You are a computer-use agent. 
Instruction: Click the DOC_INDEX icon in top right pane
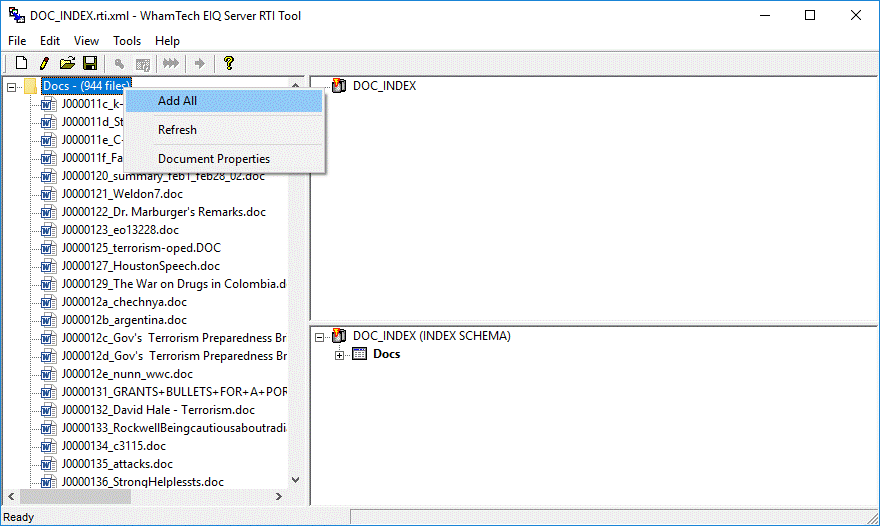339,86
